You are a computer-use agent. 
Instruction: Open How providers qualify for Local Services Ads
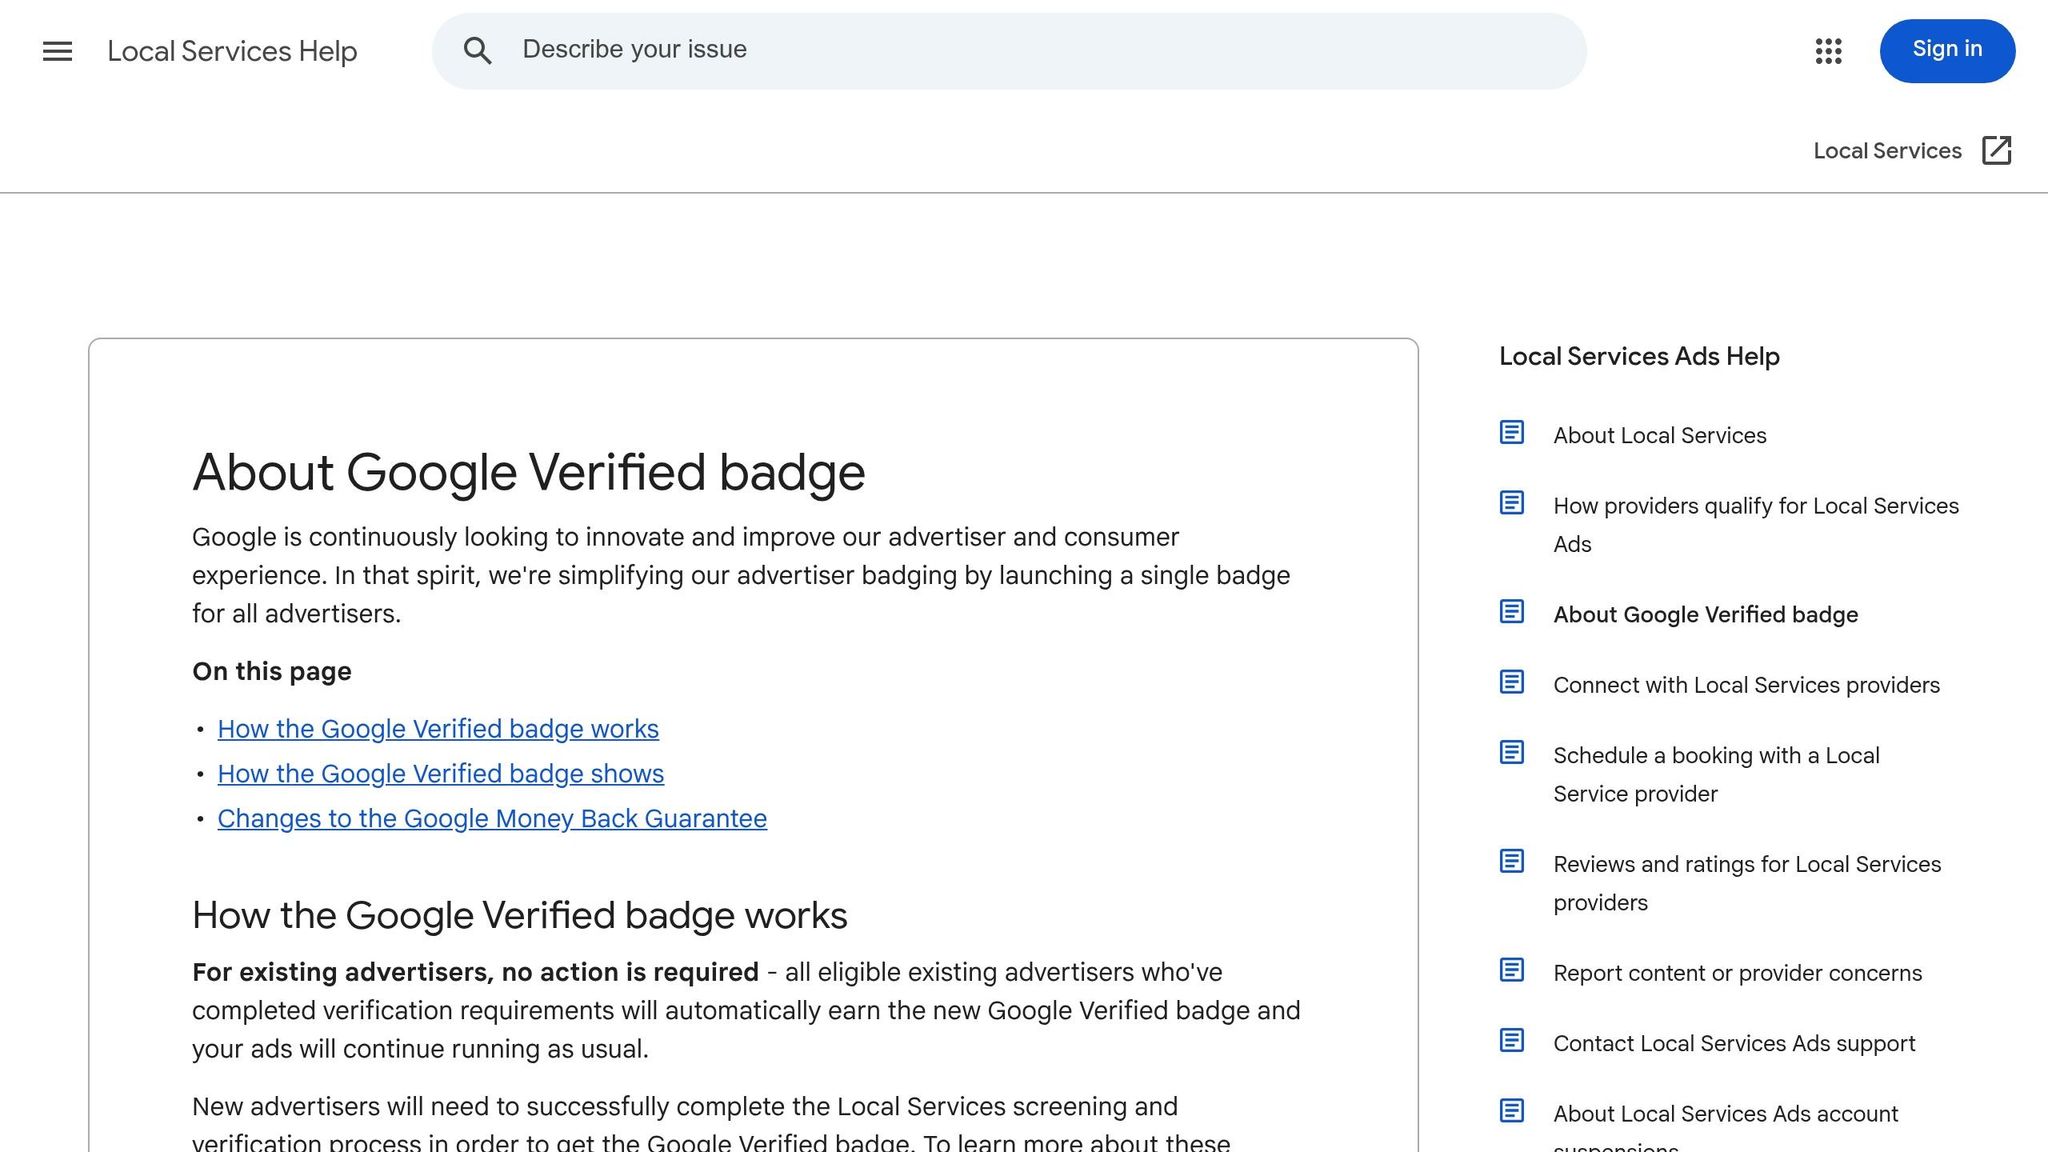[1756, 525]
